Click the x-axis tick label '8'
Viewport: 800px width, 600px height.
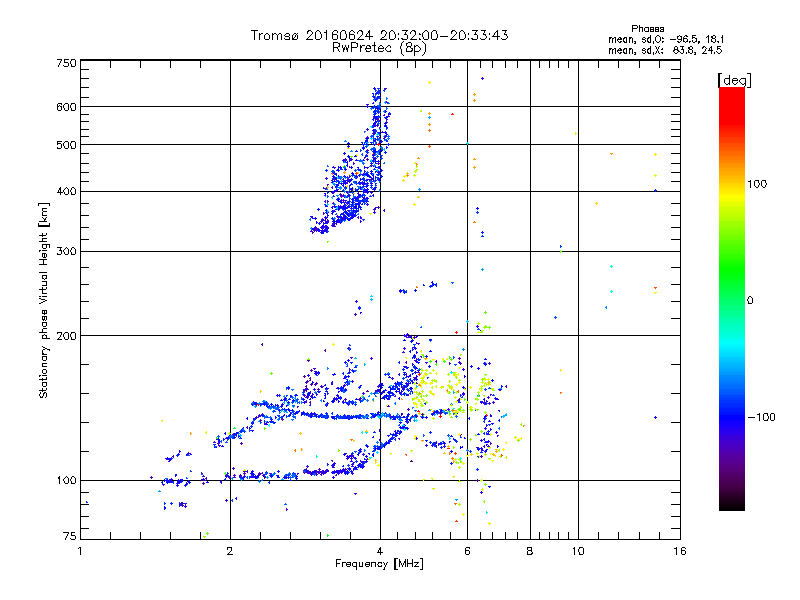click(x=530, y=551)
